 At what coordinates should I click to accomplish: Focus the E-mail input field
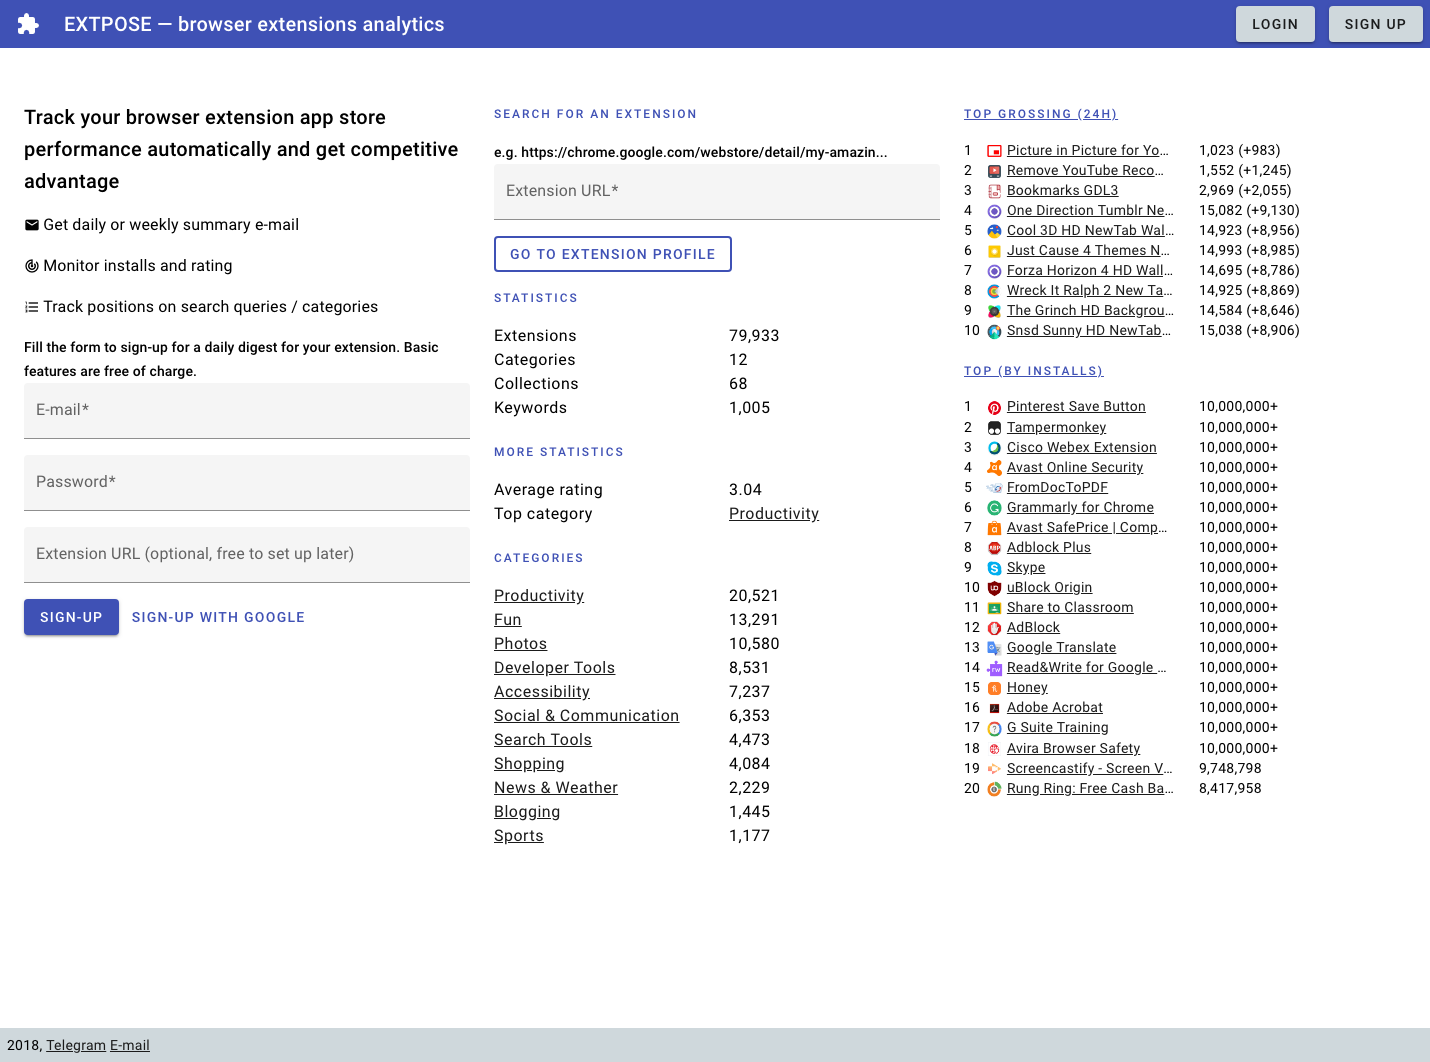(247, 410)
